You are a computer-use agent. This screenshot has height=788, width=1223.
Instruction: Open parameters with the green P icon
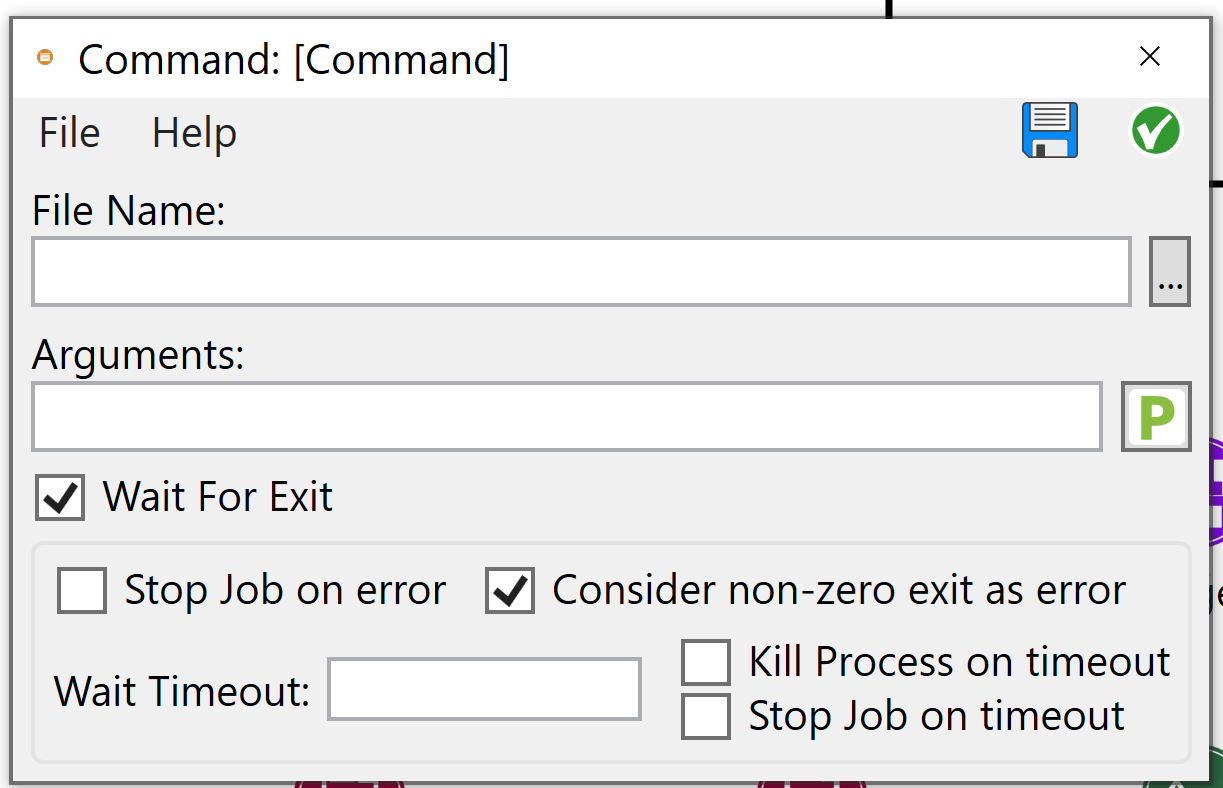point(1156,416)
